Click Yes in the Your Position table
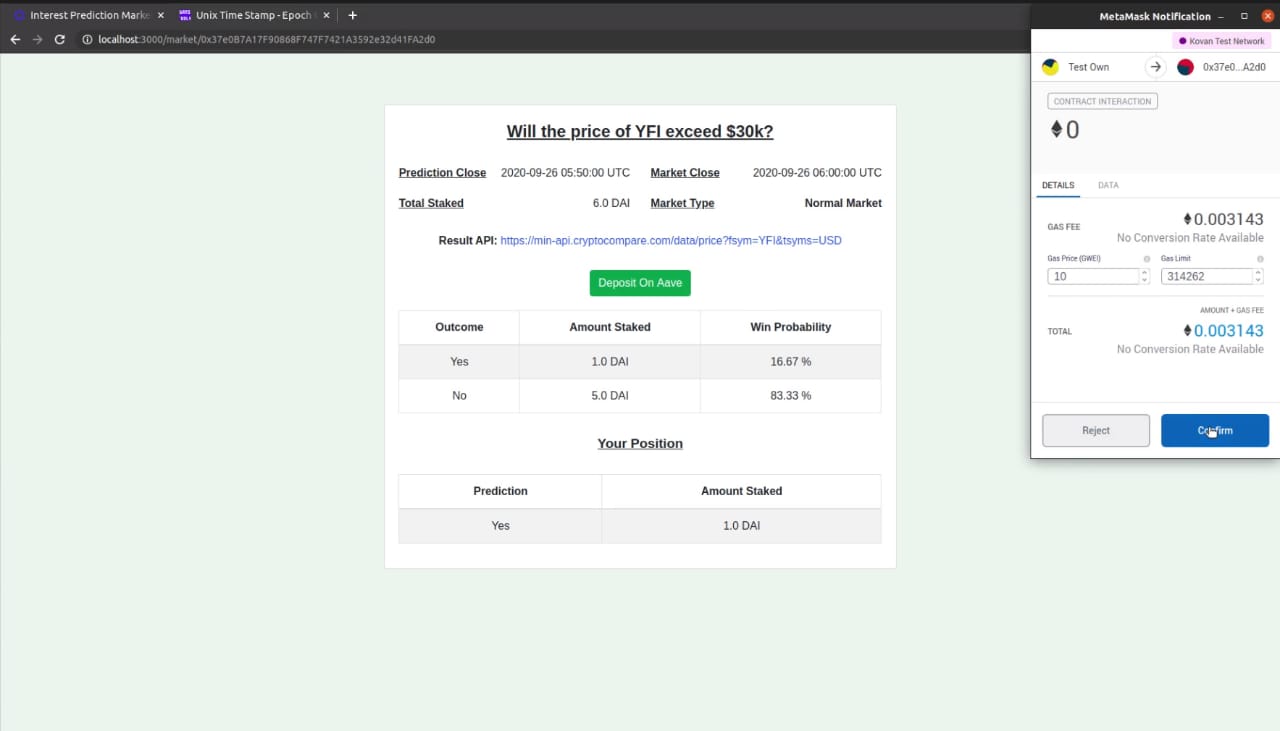 [x=500, y=525]
